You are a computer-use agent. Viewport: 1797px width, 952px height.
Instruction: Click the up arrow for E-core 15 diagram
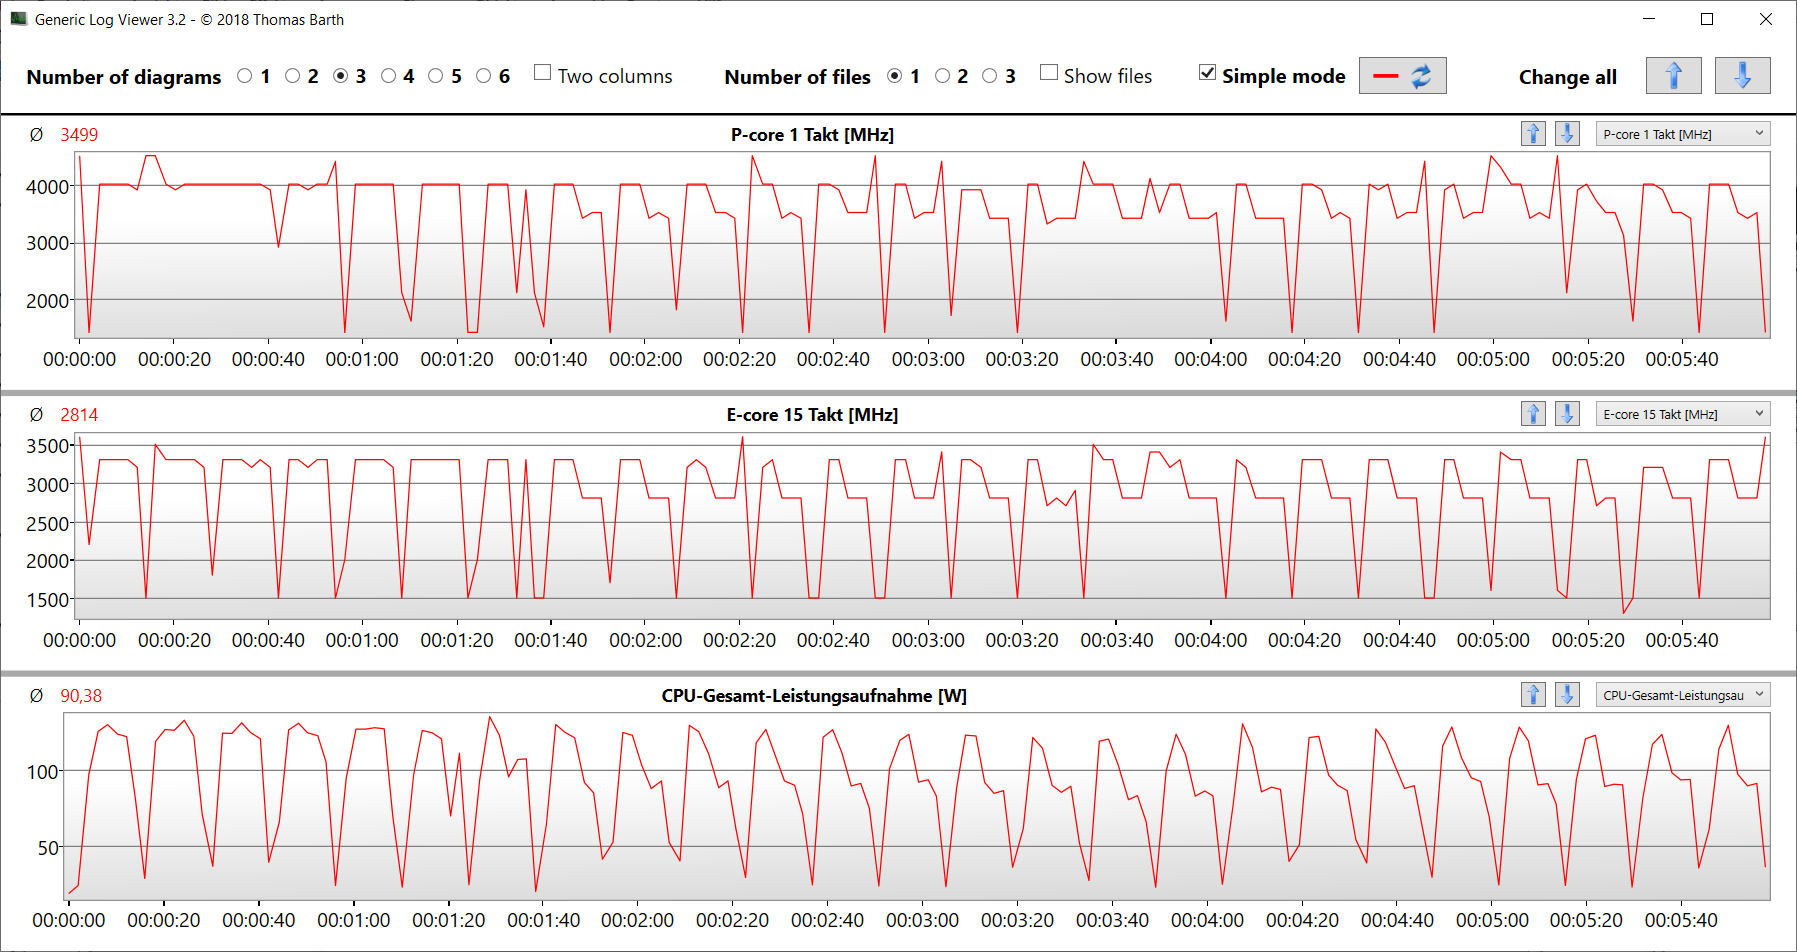pyautogui.click(x=1533, y=414)
